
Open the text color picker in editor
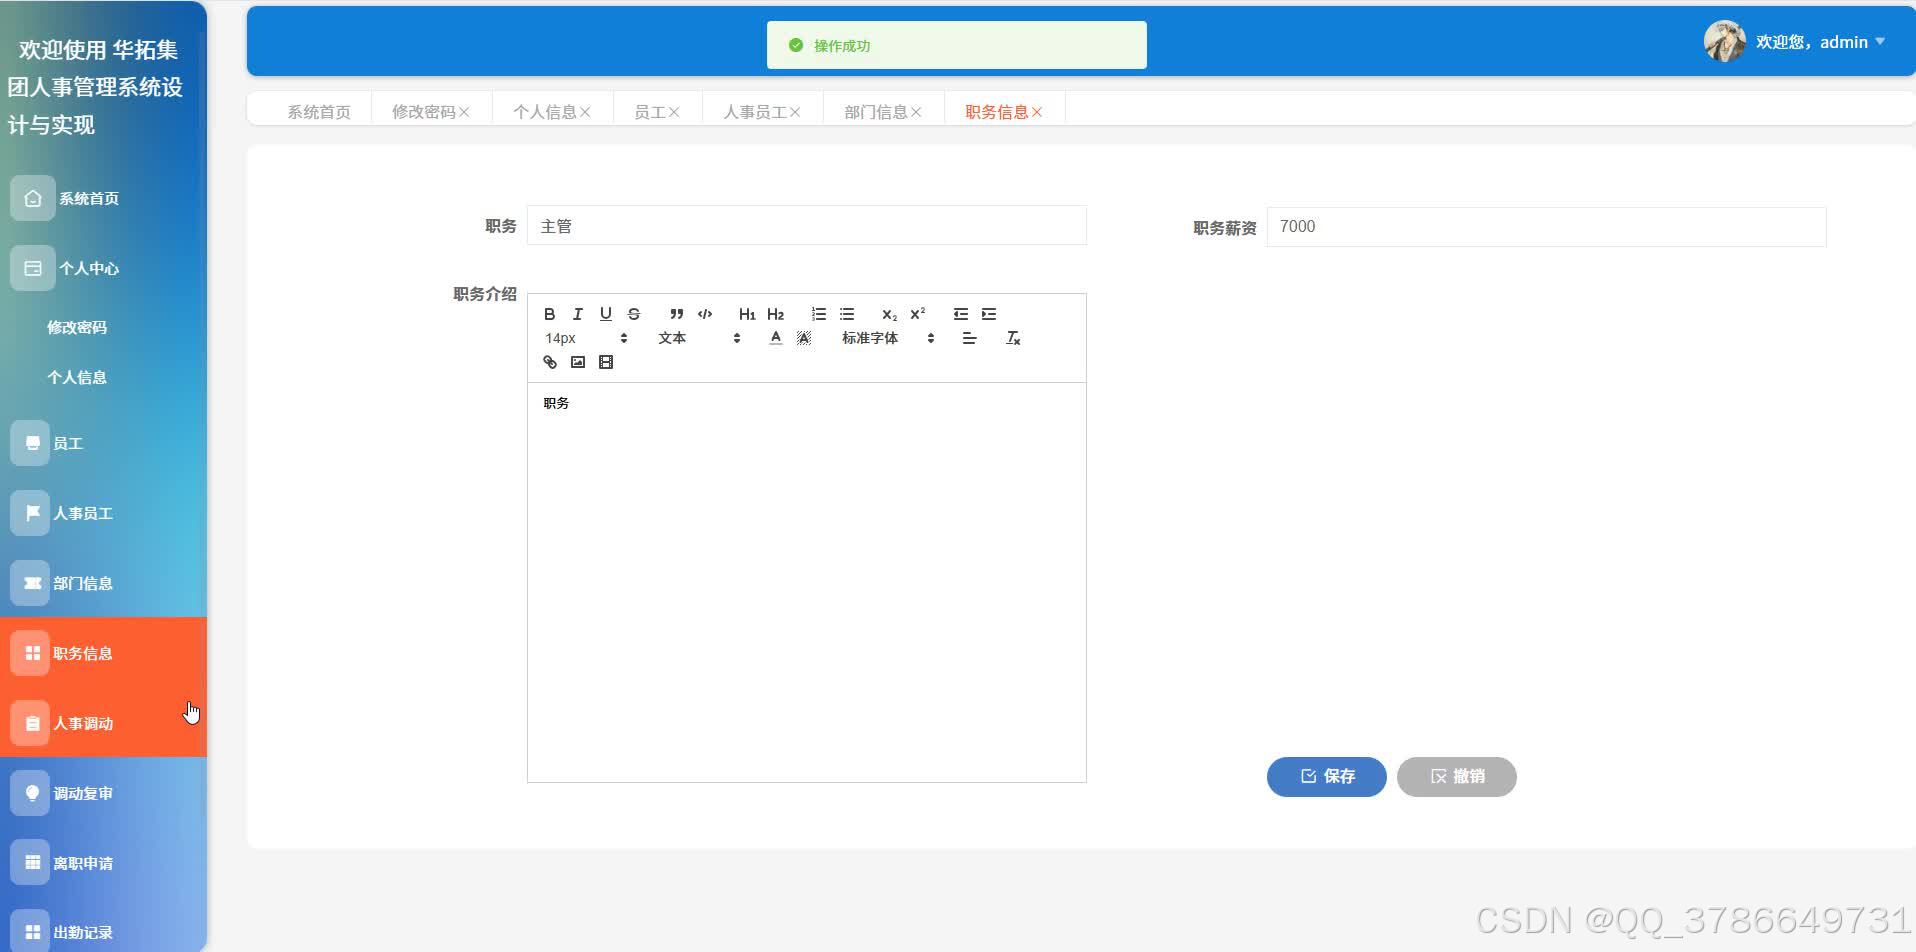(x=775, y=337)
